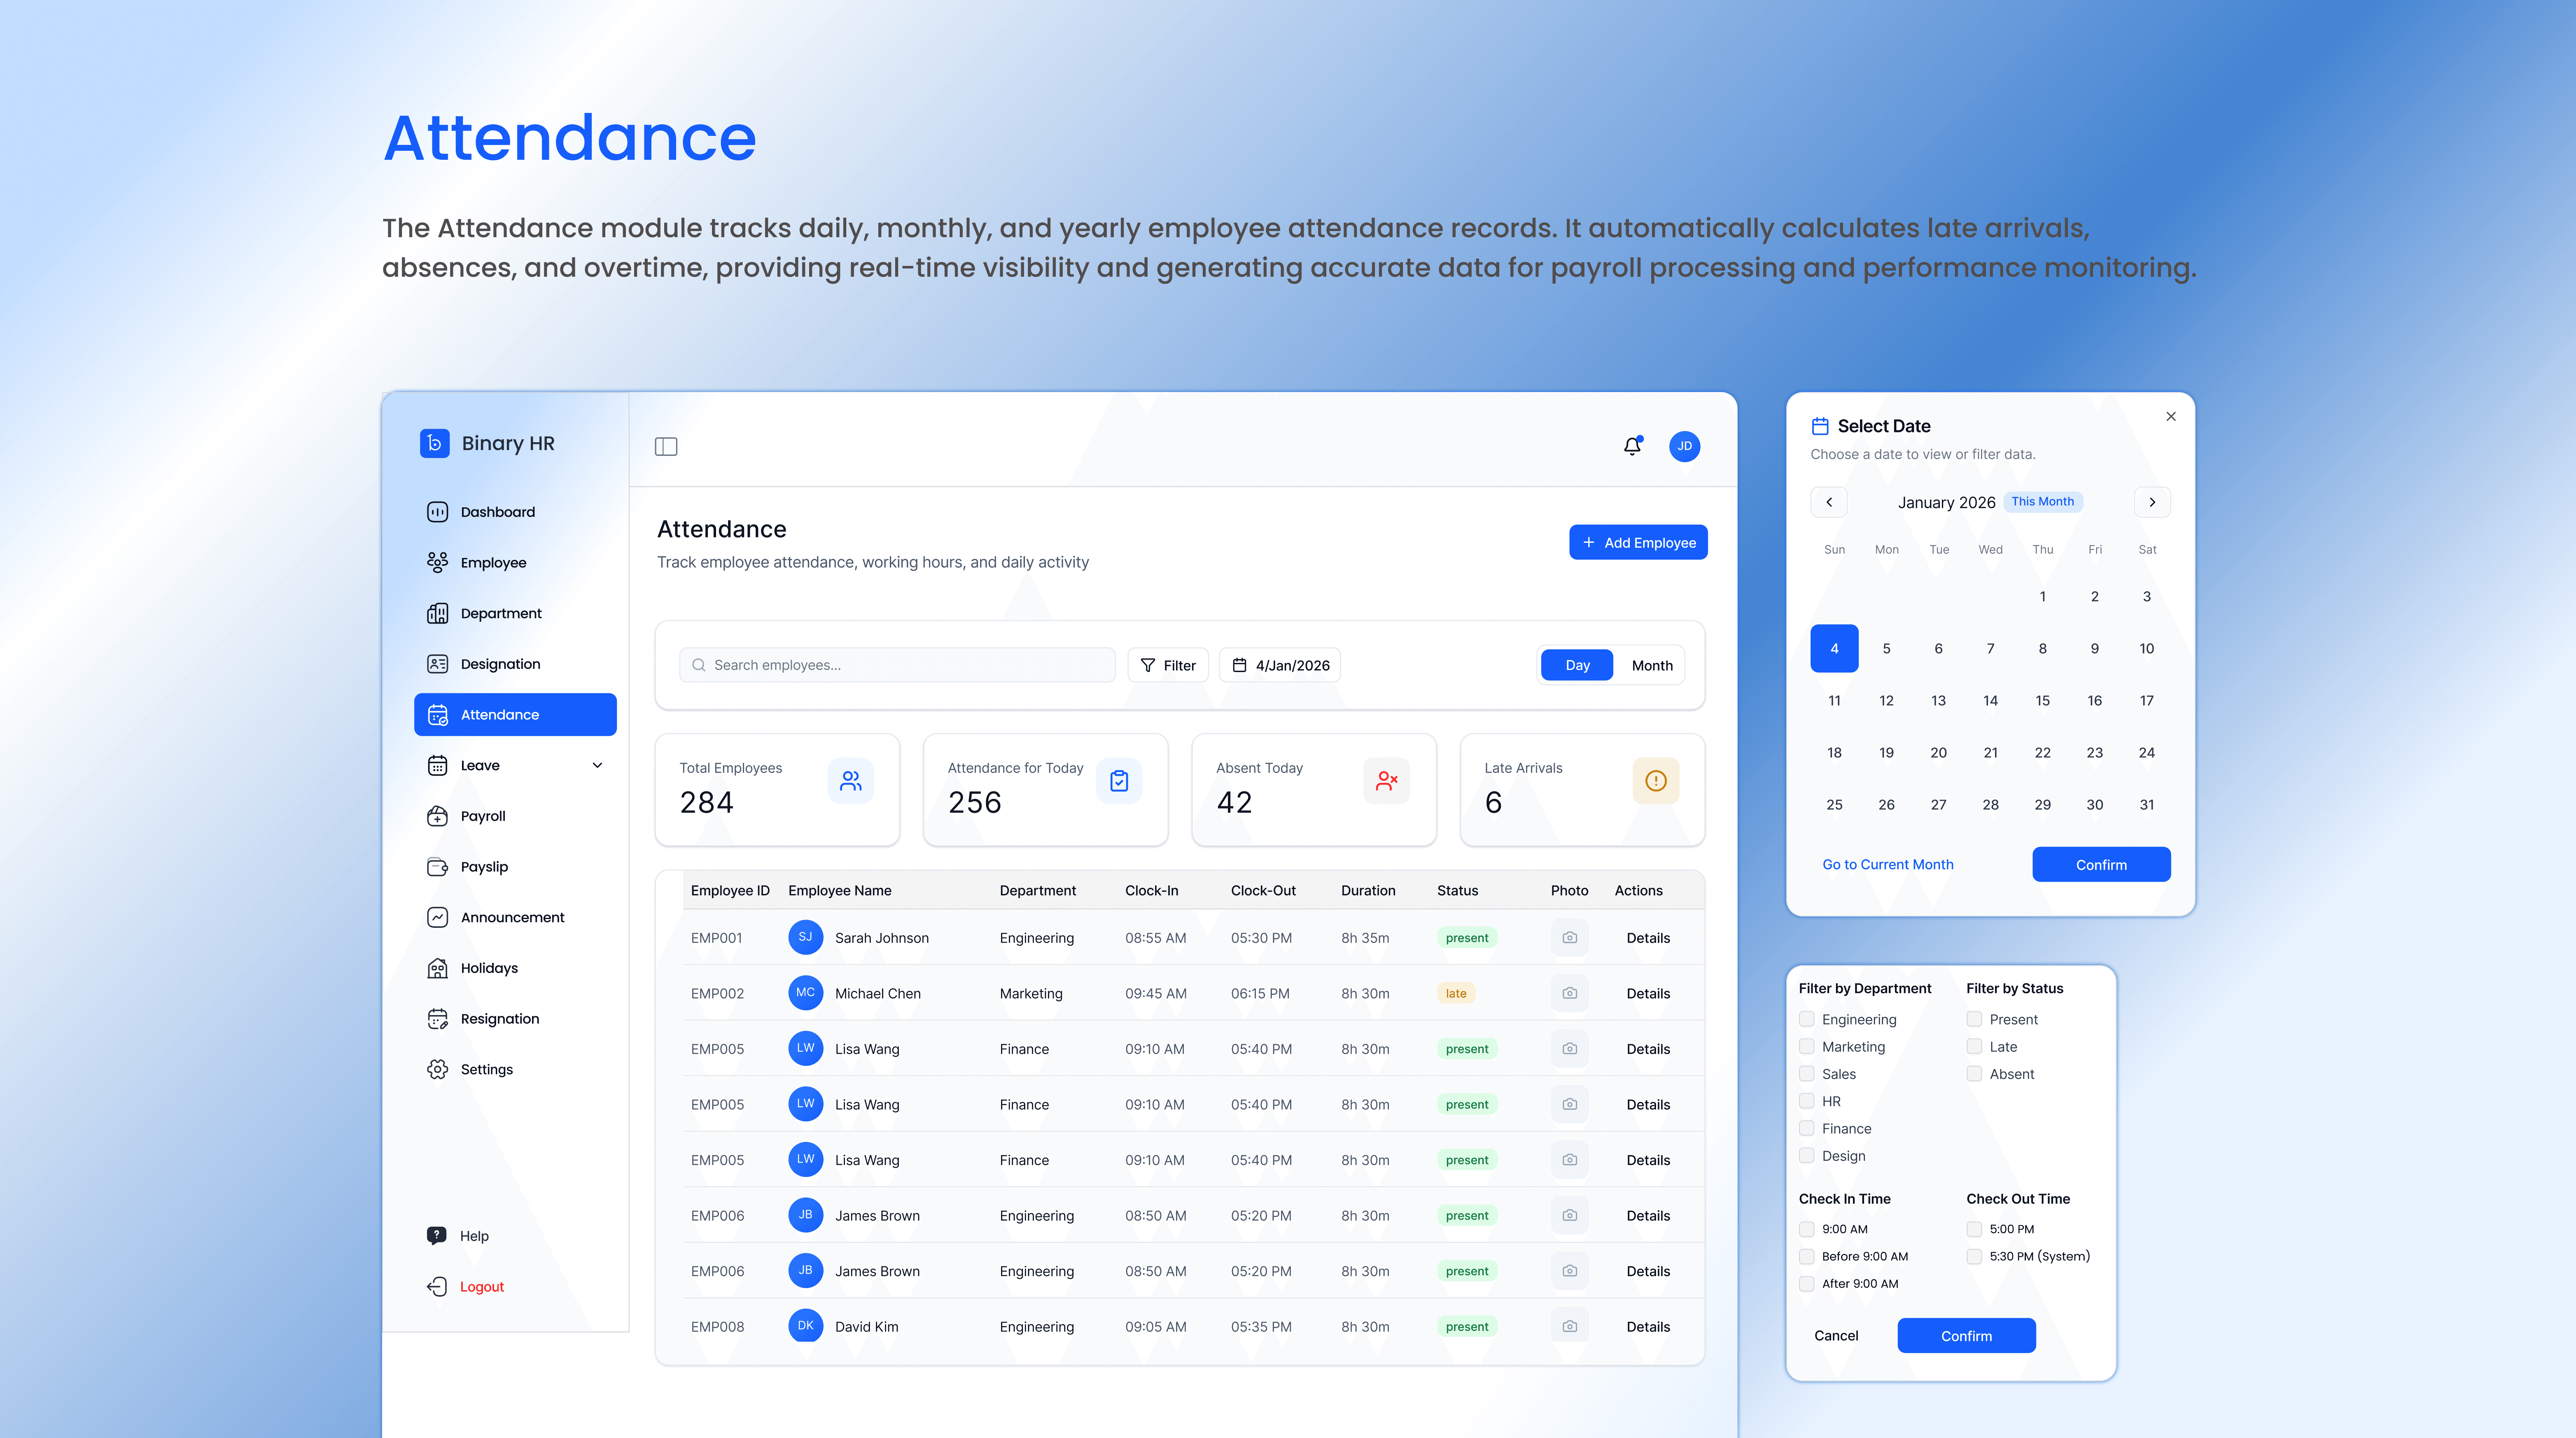The image size is (2576, 1438).
Task: Open the Announcement menu item
Action: click(x=512, y=917)
